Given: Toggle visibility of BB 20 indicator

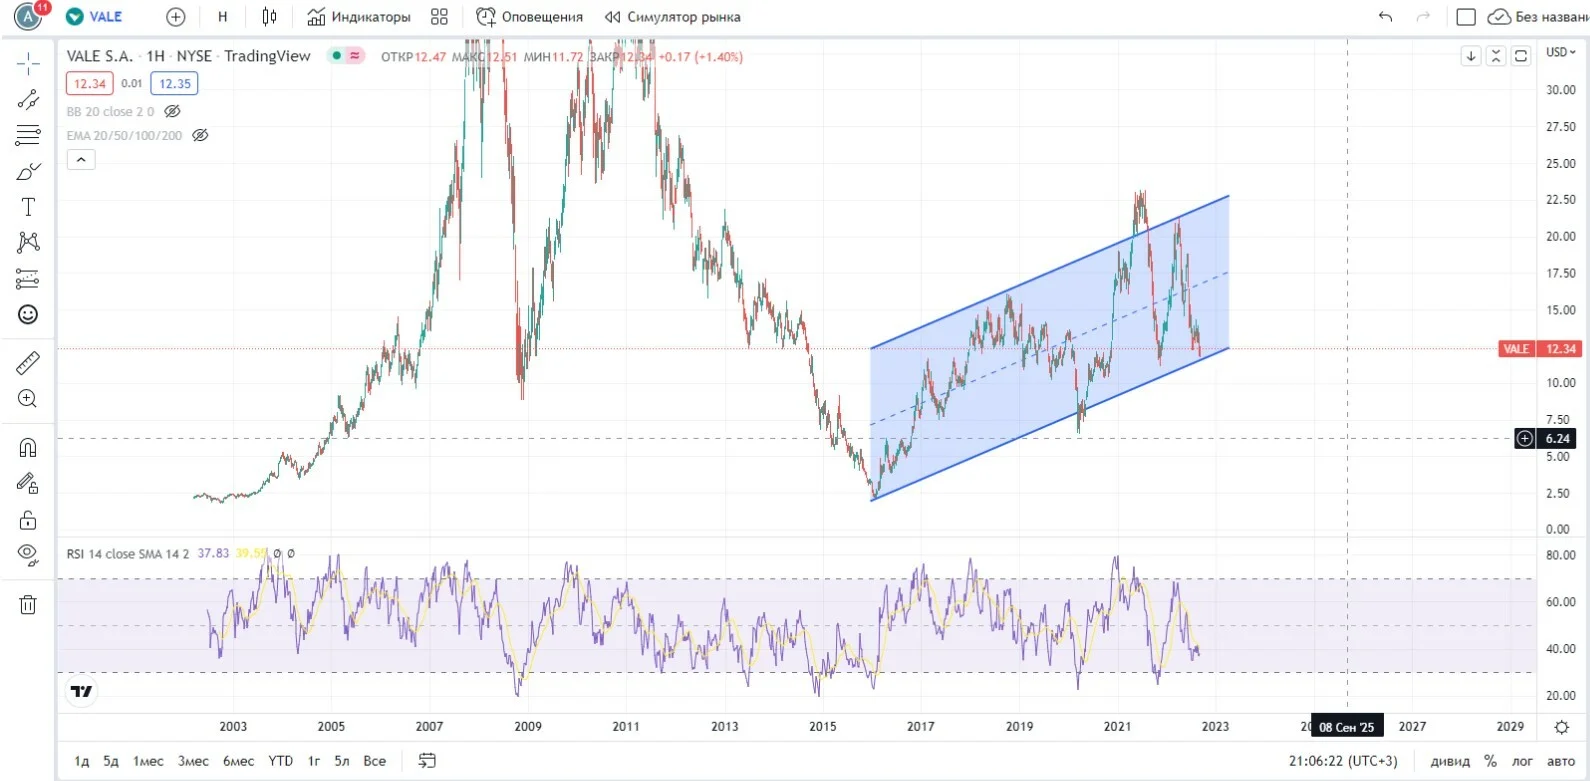Looking at the screenshot, I should pyautogui.click(x=172, y=111).
